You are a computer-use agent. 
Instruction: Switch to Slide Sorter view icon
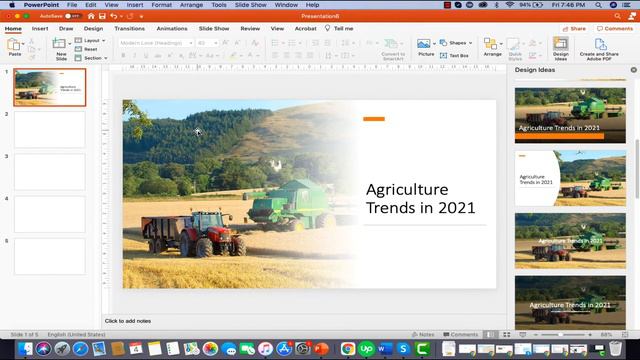pyautogui.click(x=507, y=335)
